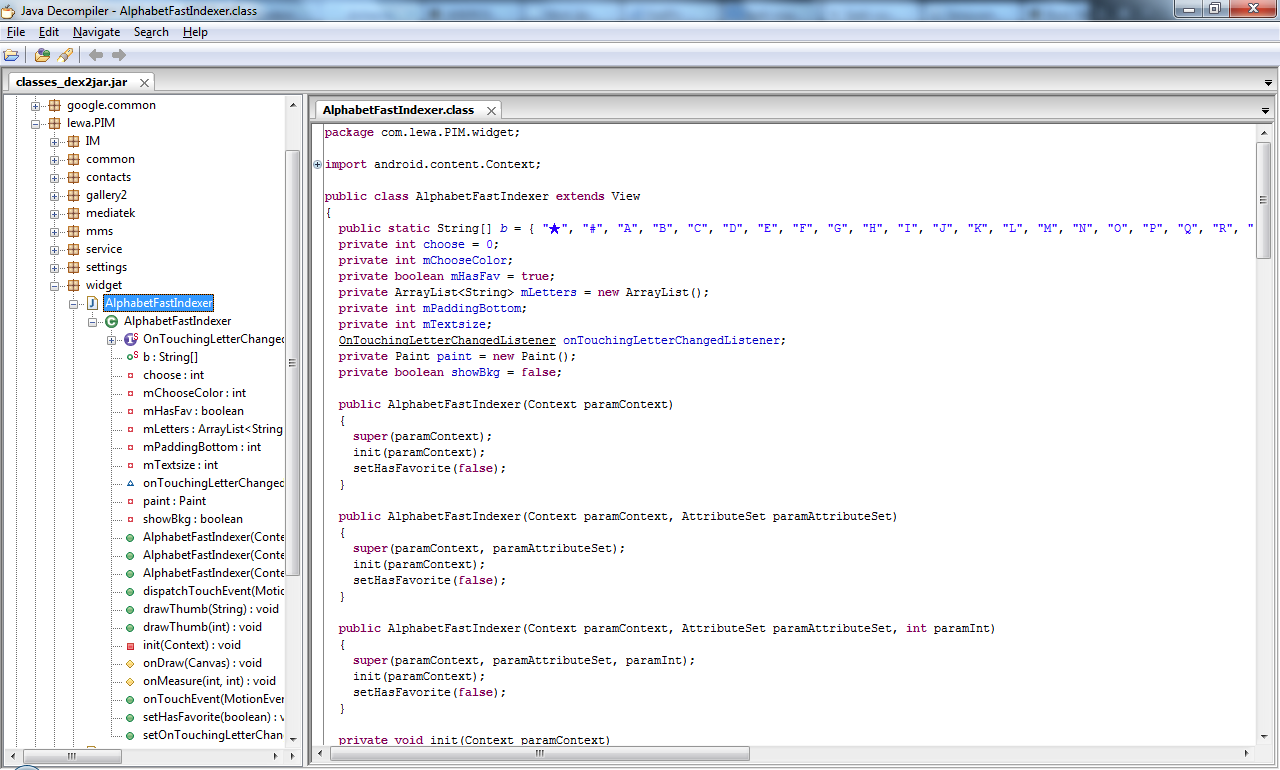This screenshot has width=1280, height=770.
Task: Close the AlphabetFastIndexer.class tab
Action: click(492, 110)
